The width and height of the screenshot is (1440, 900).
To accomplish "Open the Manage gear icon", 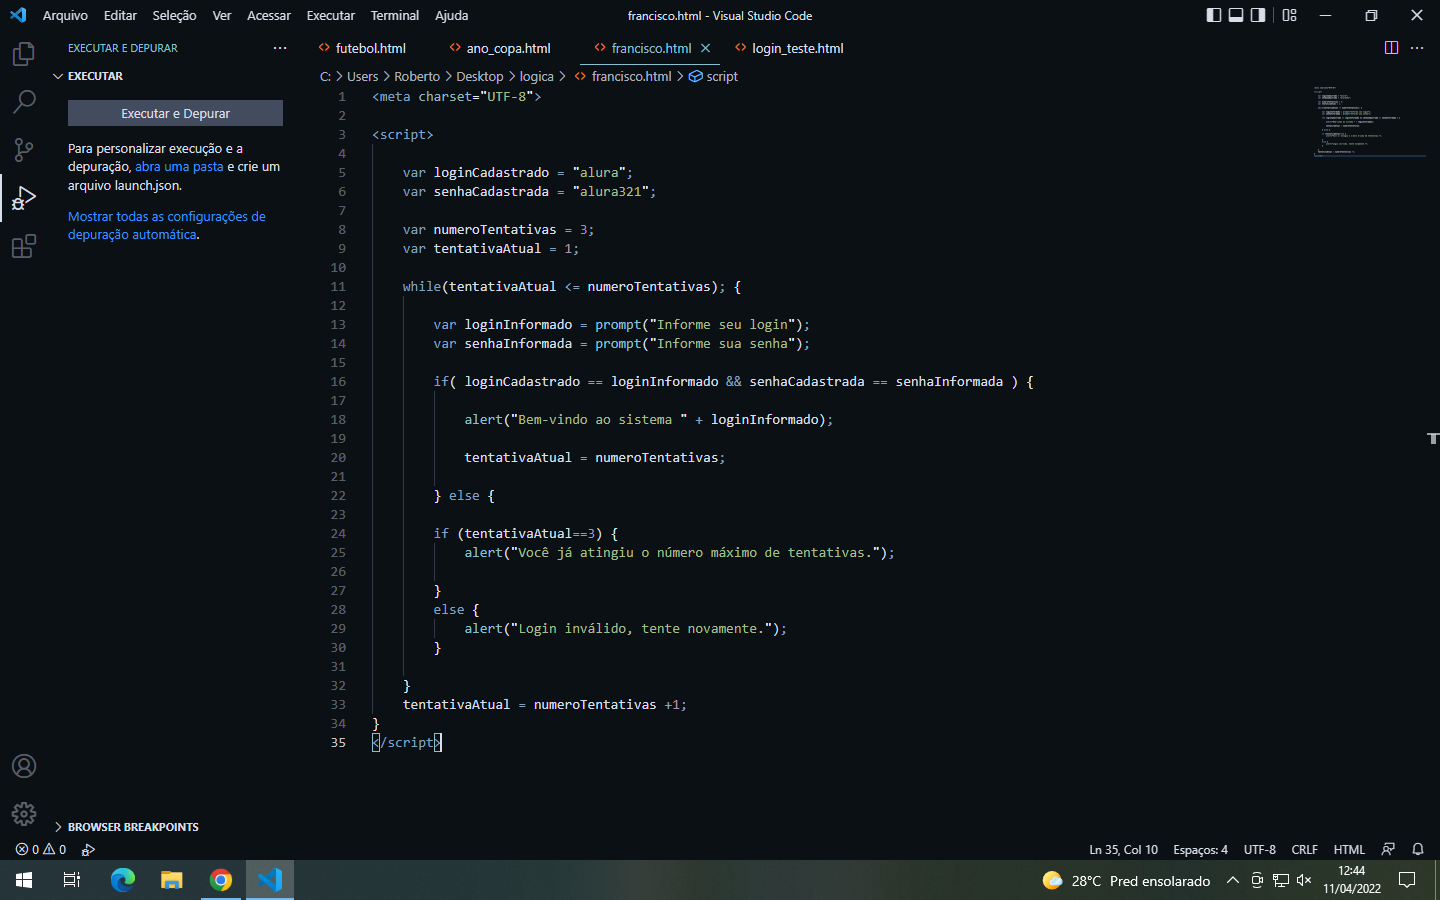I will click(24, 814).
